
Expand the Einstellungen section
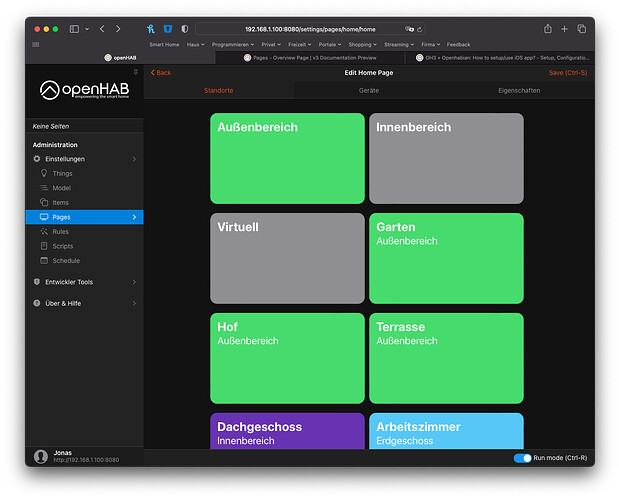pyautogui.click(x=84, y=159)
